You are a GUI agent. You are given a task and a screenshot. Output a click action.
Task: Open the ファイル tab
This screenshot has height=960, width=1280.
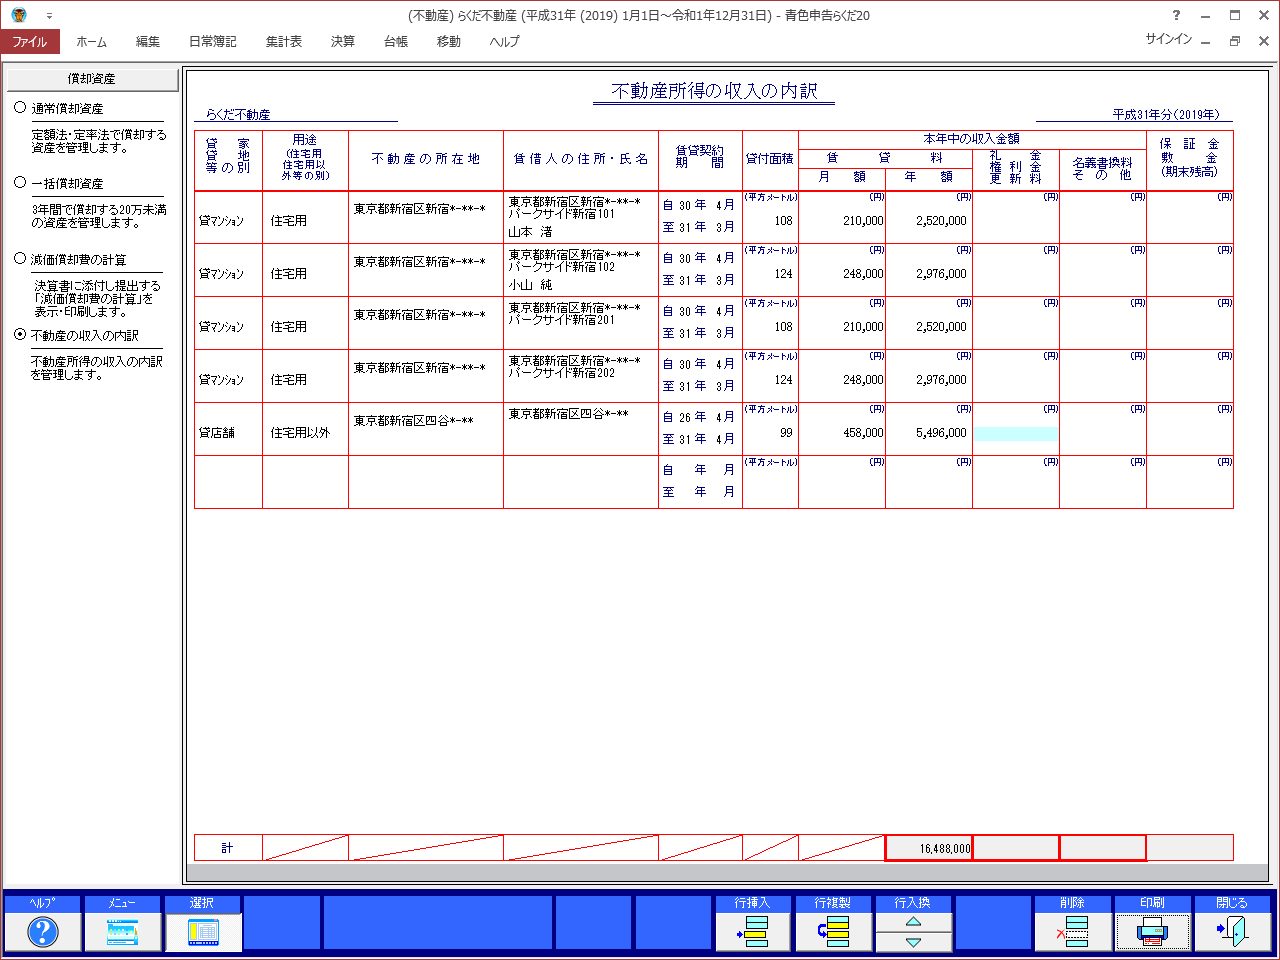point(30,42)
